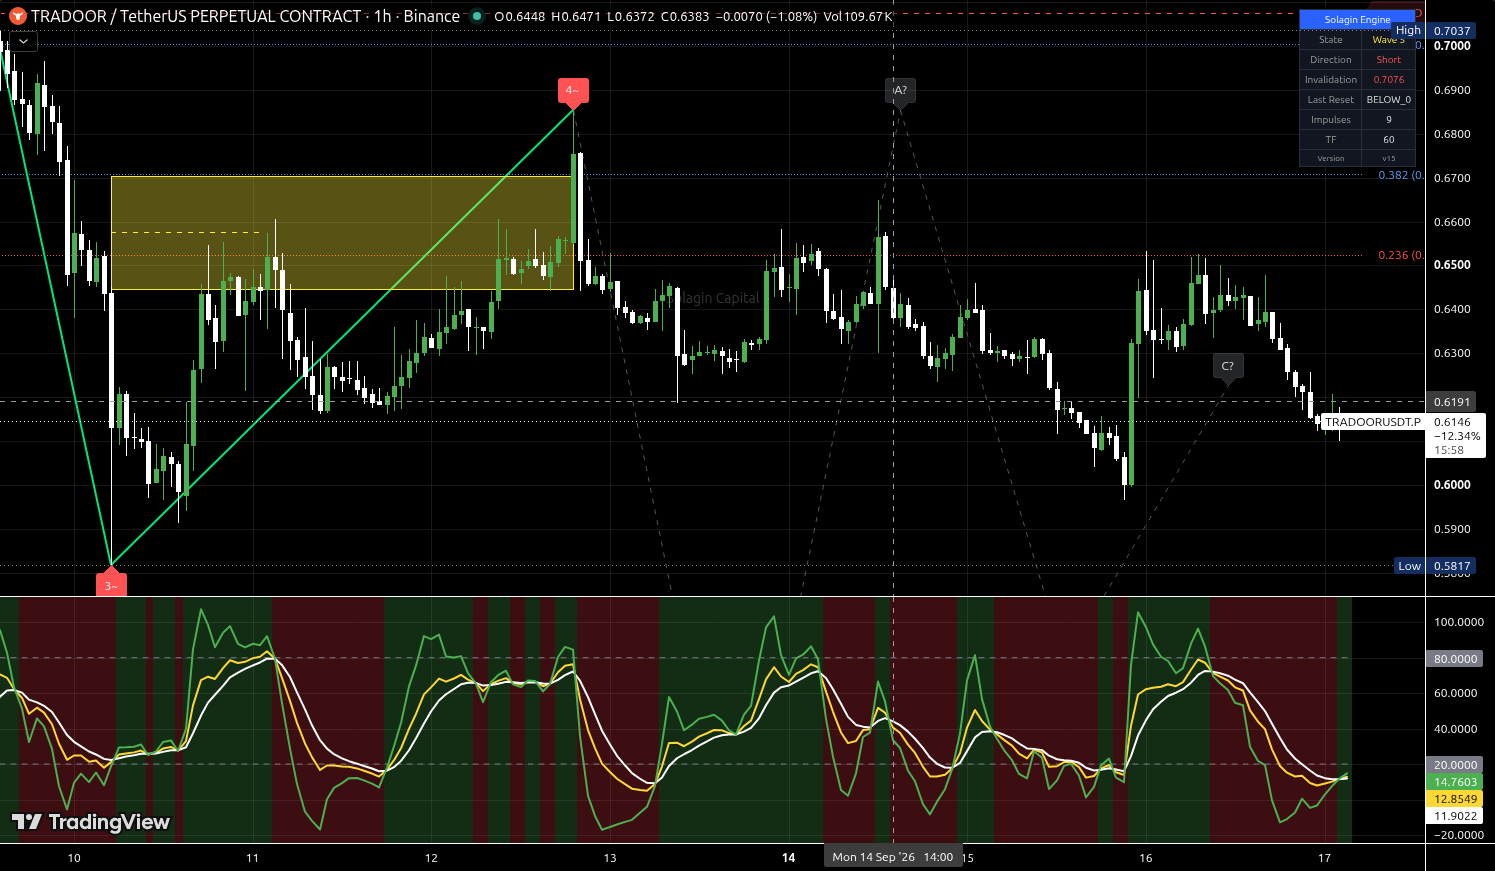The height and width of the screenshot is (871, 1495).
Task: Click the BELOW_0 Last Reset value
Action: click(x=1388, y=100)
